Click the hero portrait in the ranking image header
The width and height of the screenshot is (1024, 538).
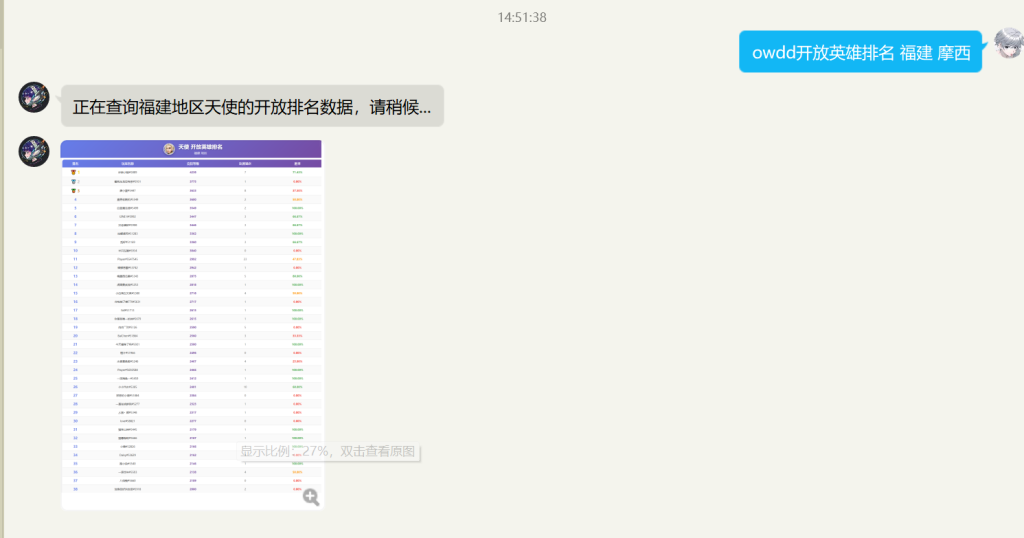click(x=169, y=149)
